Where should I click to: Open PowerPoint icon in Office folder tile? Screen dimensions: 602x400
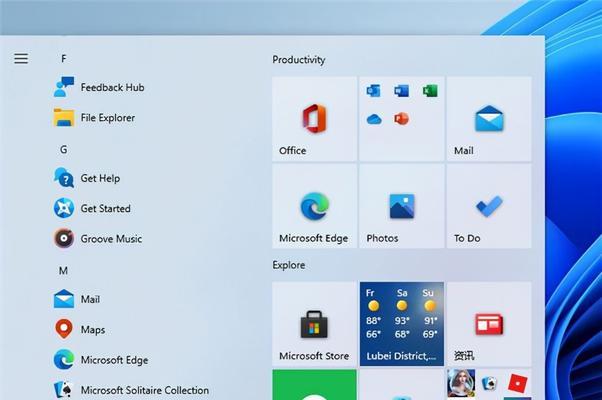click(402, 119)
